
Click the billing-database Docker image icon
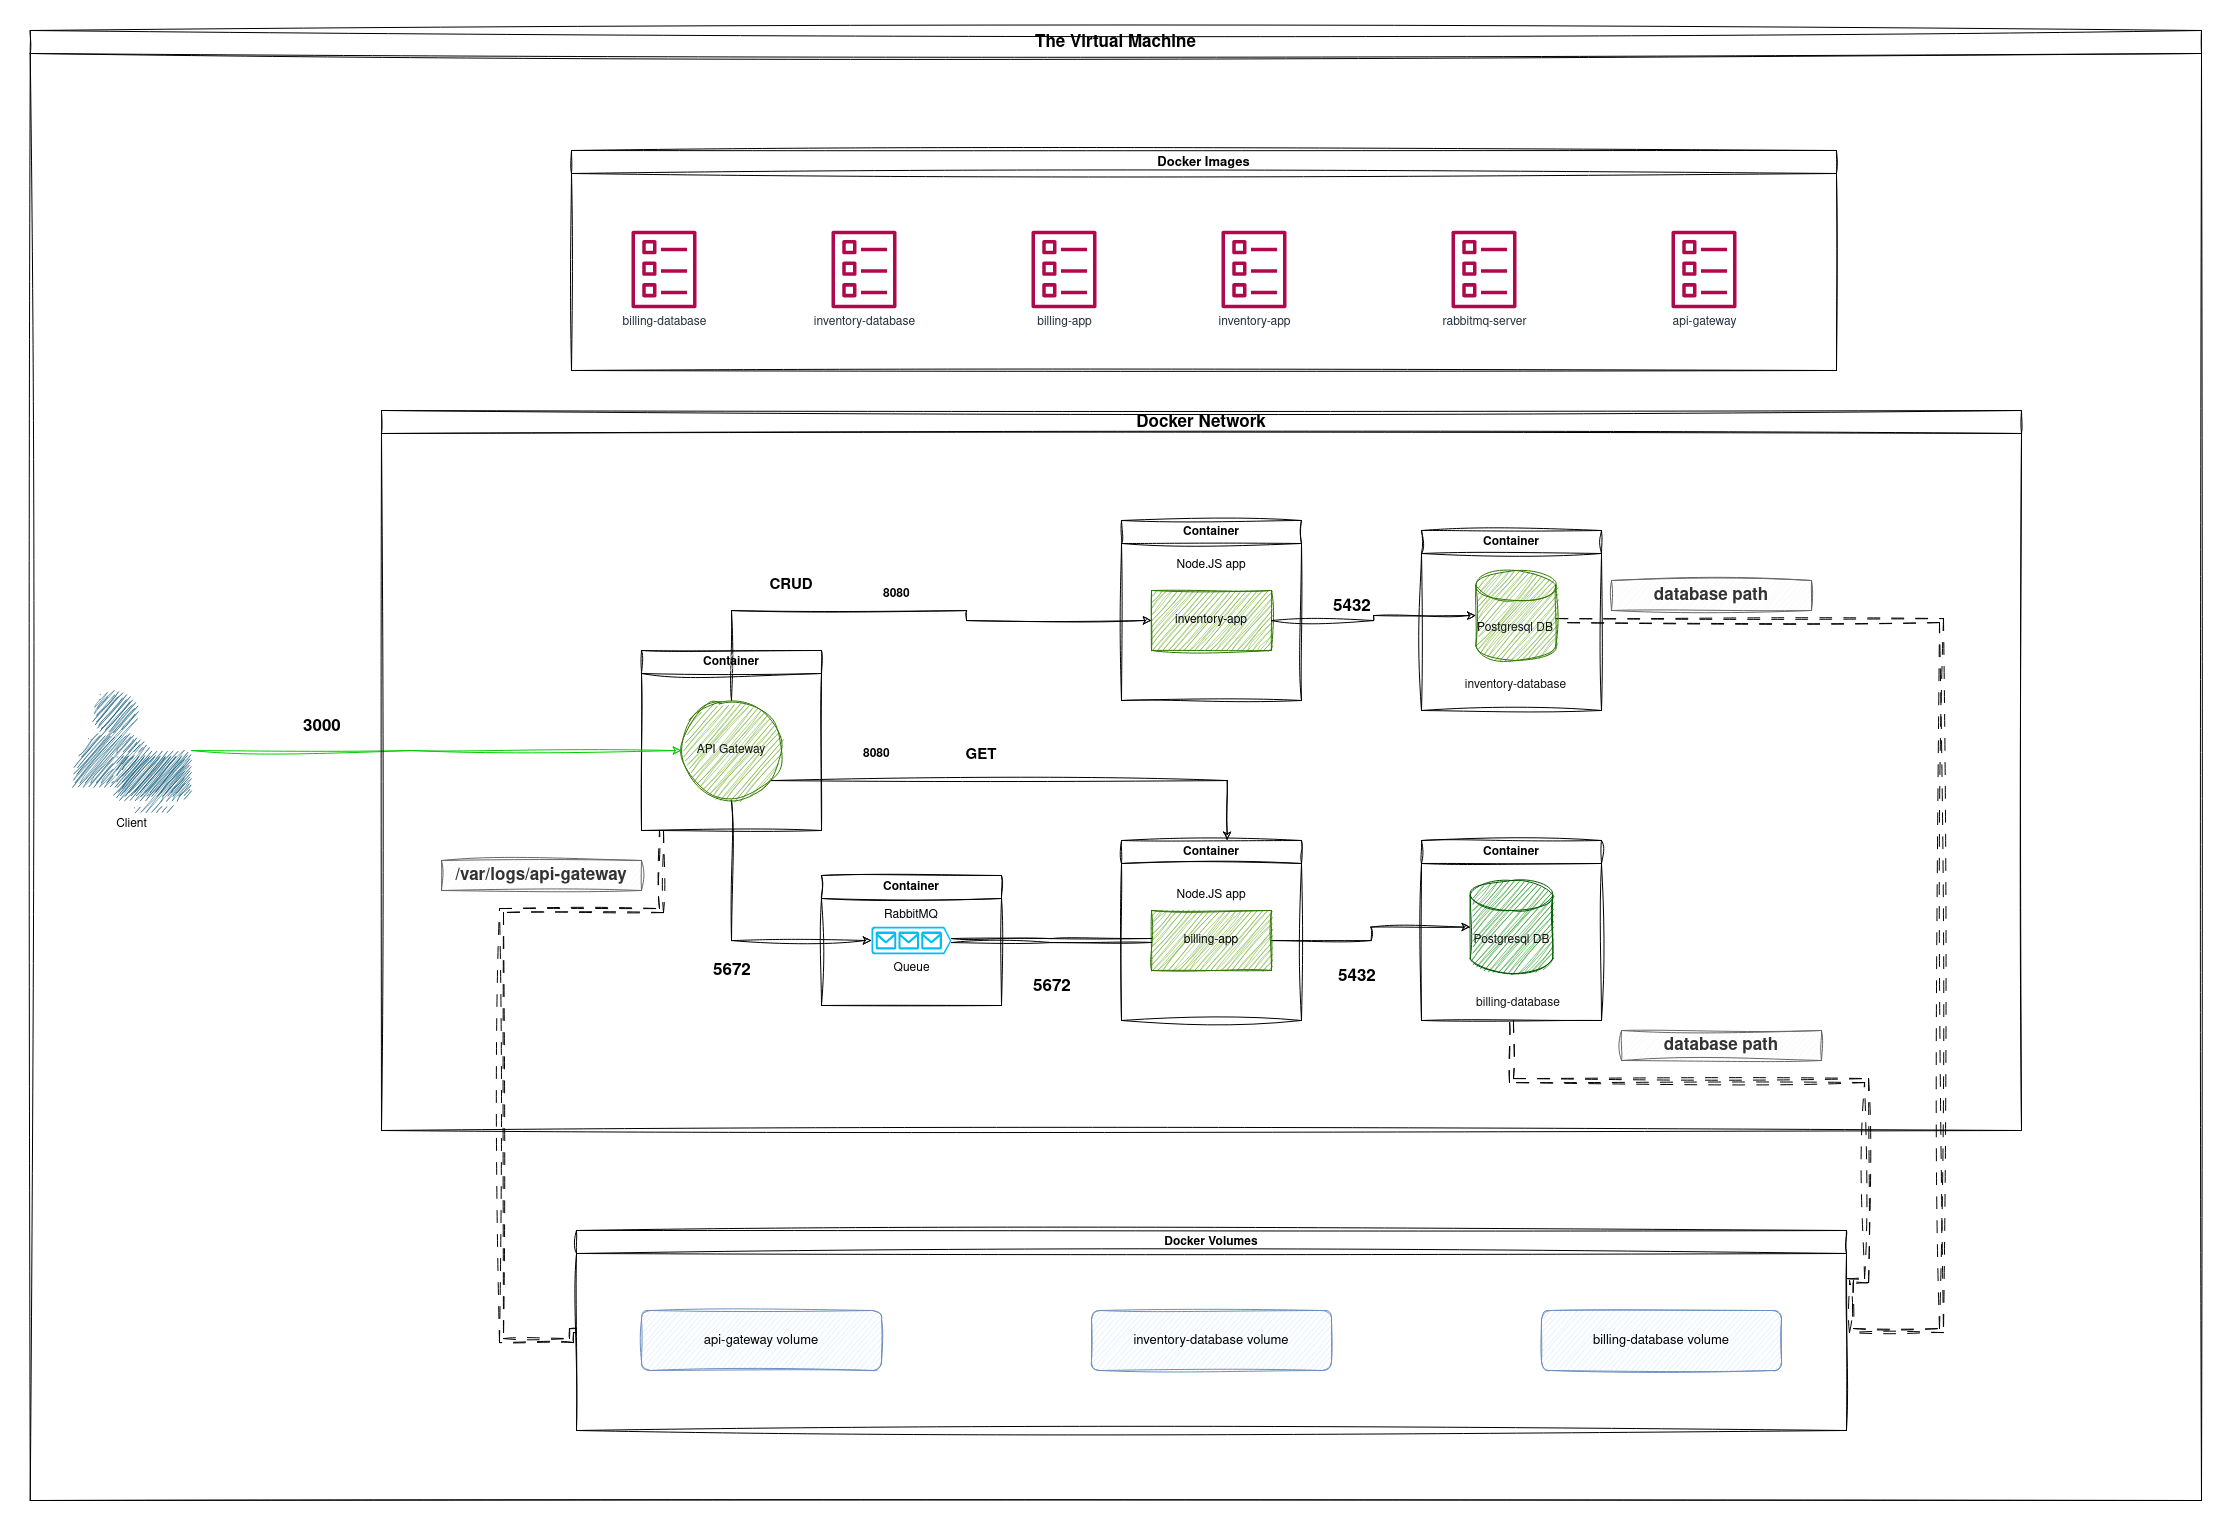pos(663,269)
